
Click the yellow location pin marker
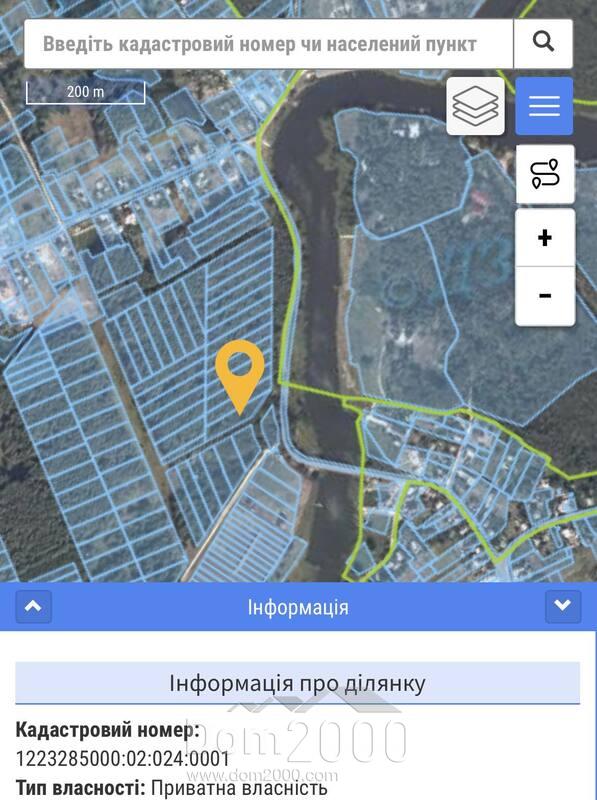pos(240,377)
